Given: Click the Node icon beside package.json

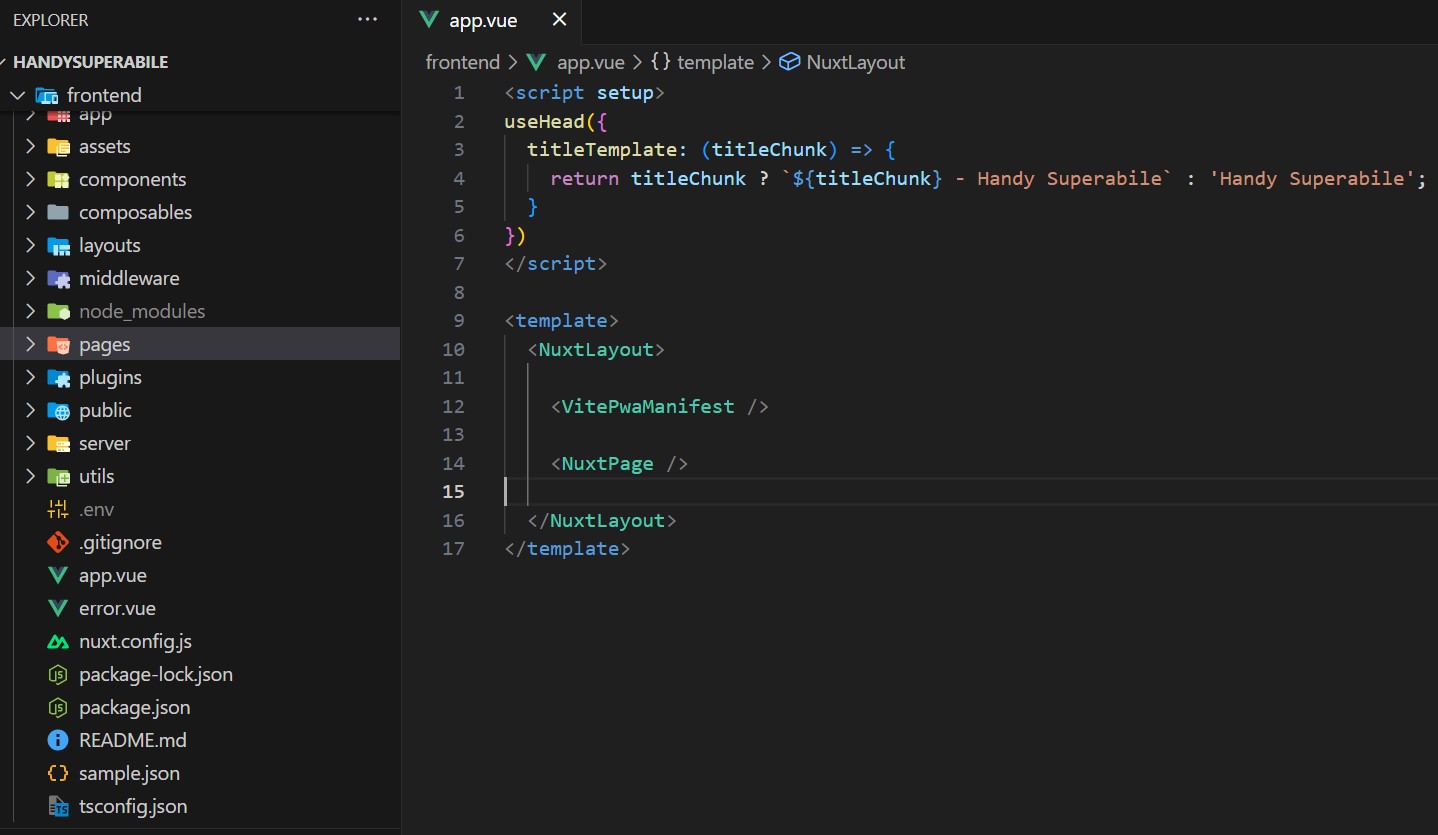Looking at the screenshot, I should (x=58, y=708).
